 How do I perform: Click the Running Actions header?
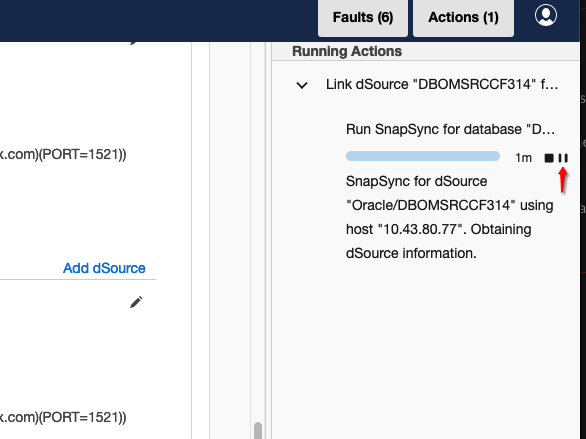click(347, 51)
